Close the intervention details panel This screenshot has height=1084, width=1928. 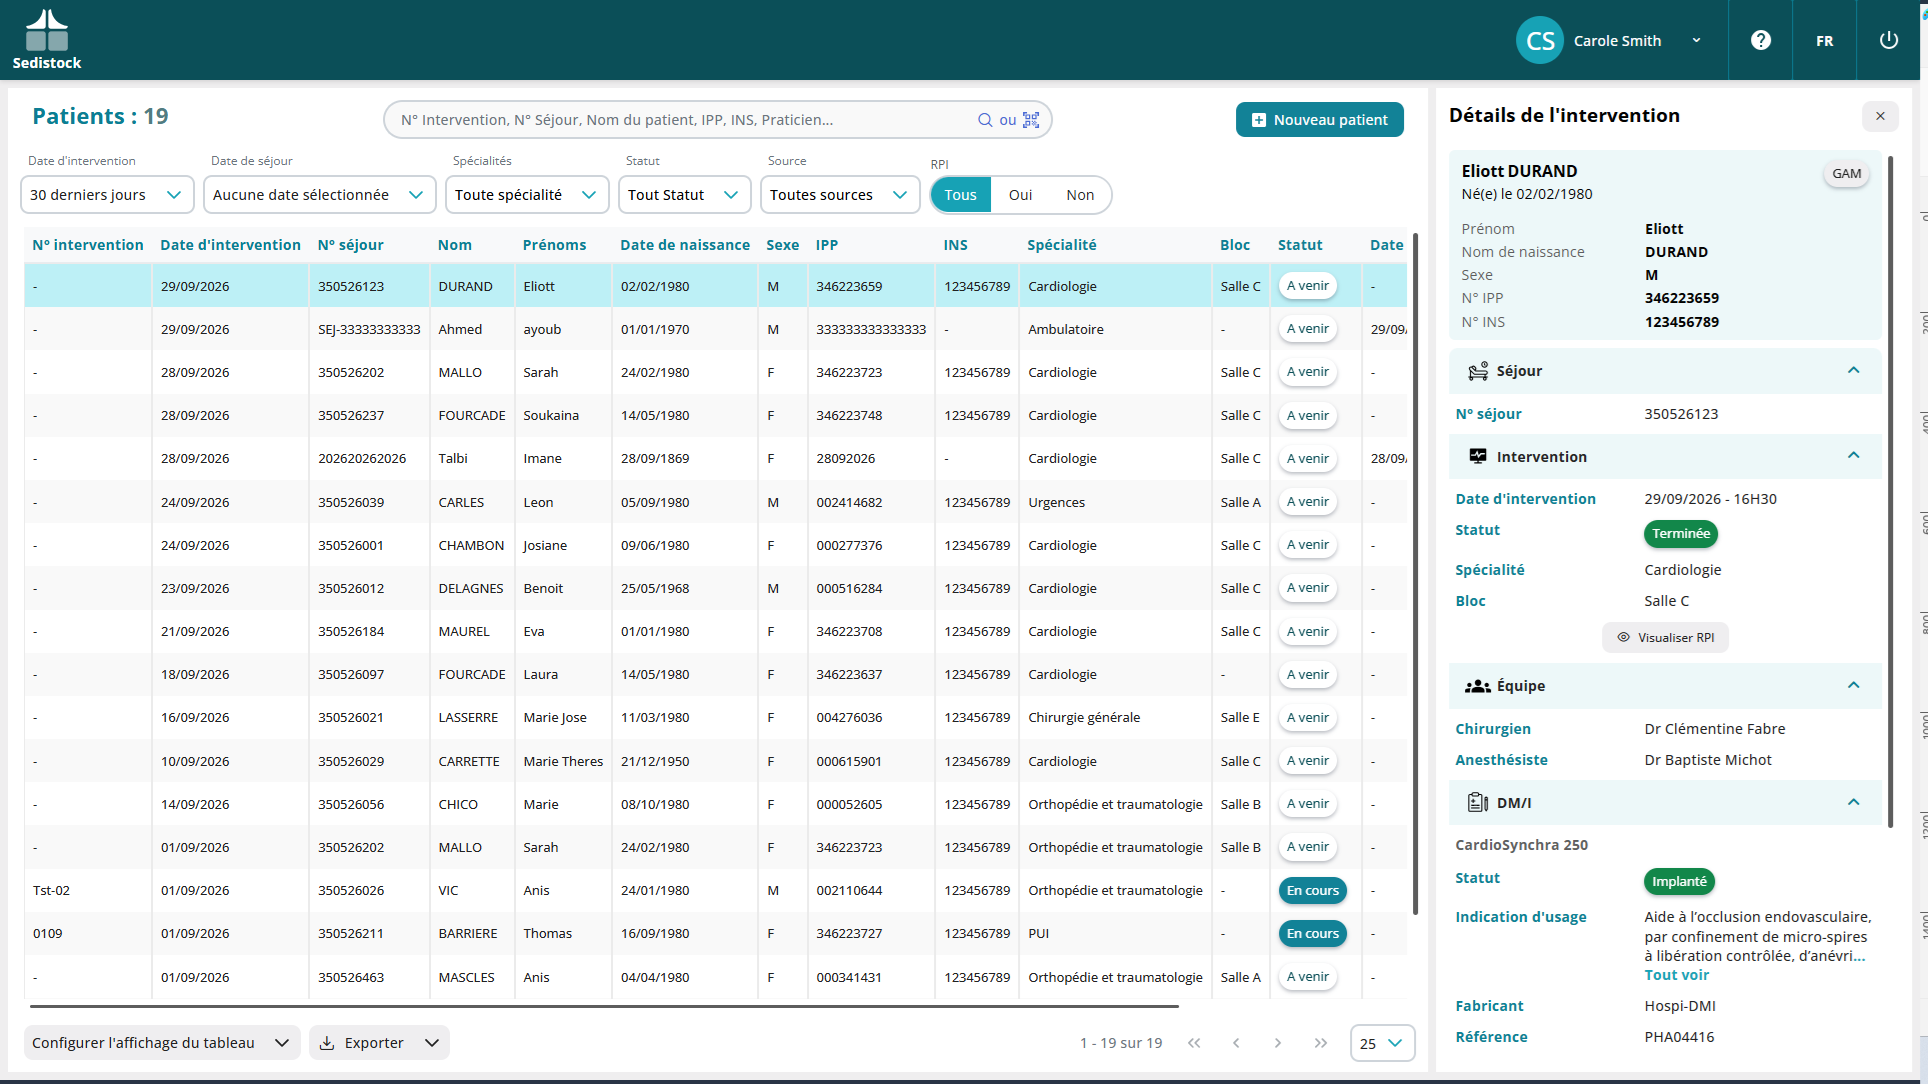coord(1880,116)
